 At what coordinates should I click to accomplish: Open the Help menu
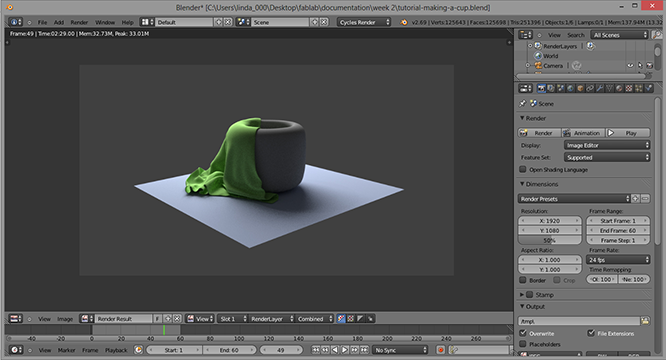(x=127, y=22)
